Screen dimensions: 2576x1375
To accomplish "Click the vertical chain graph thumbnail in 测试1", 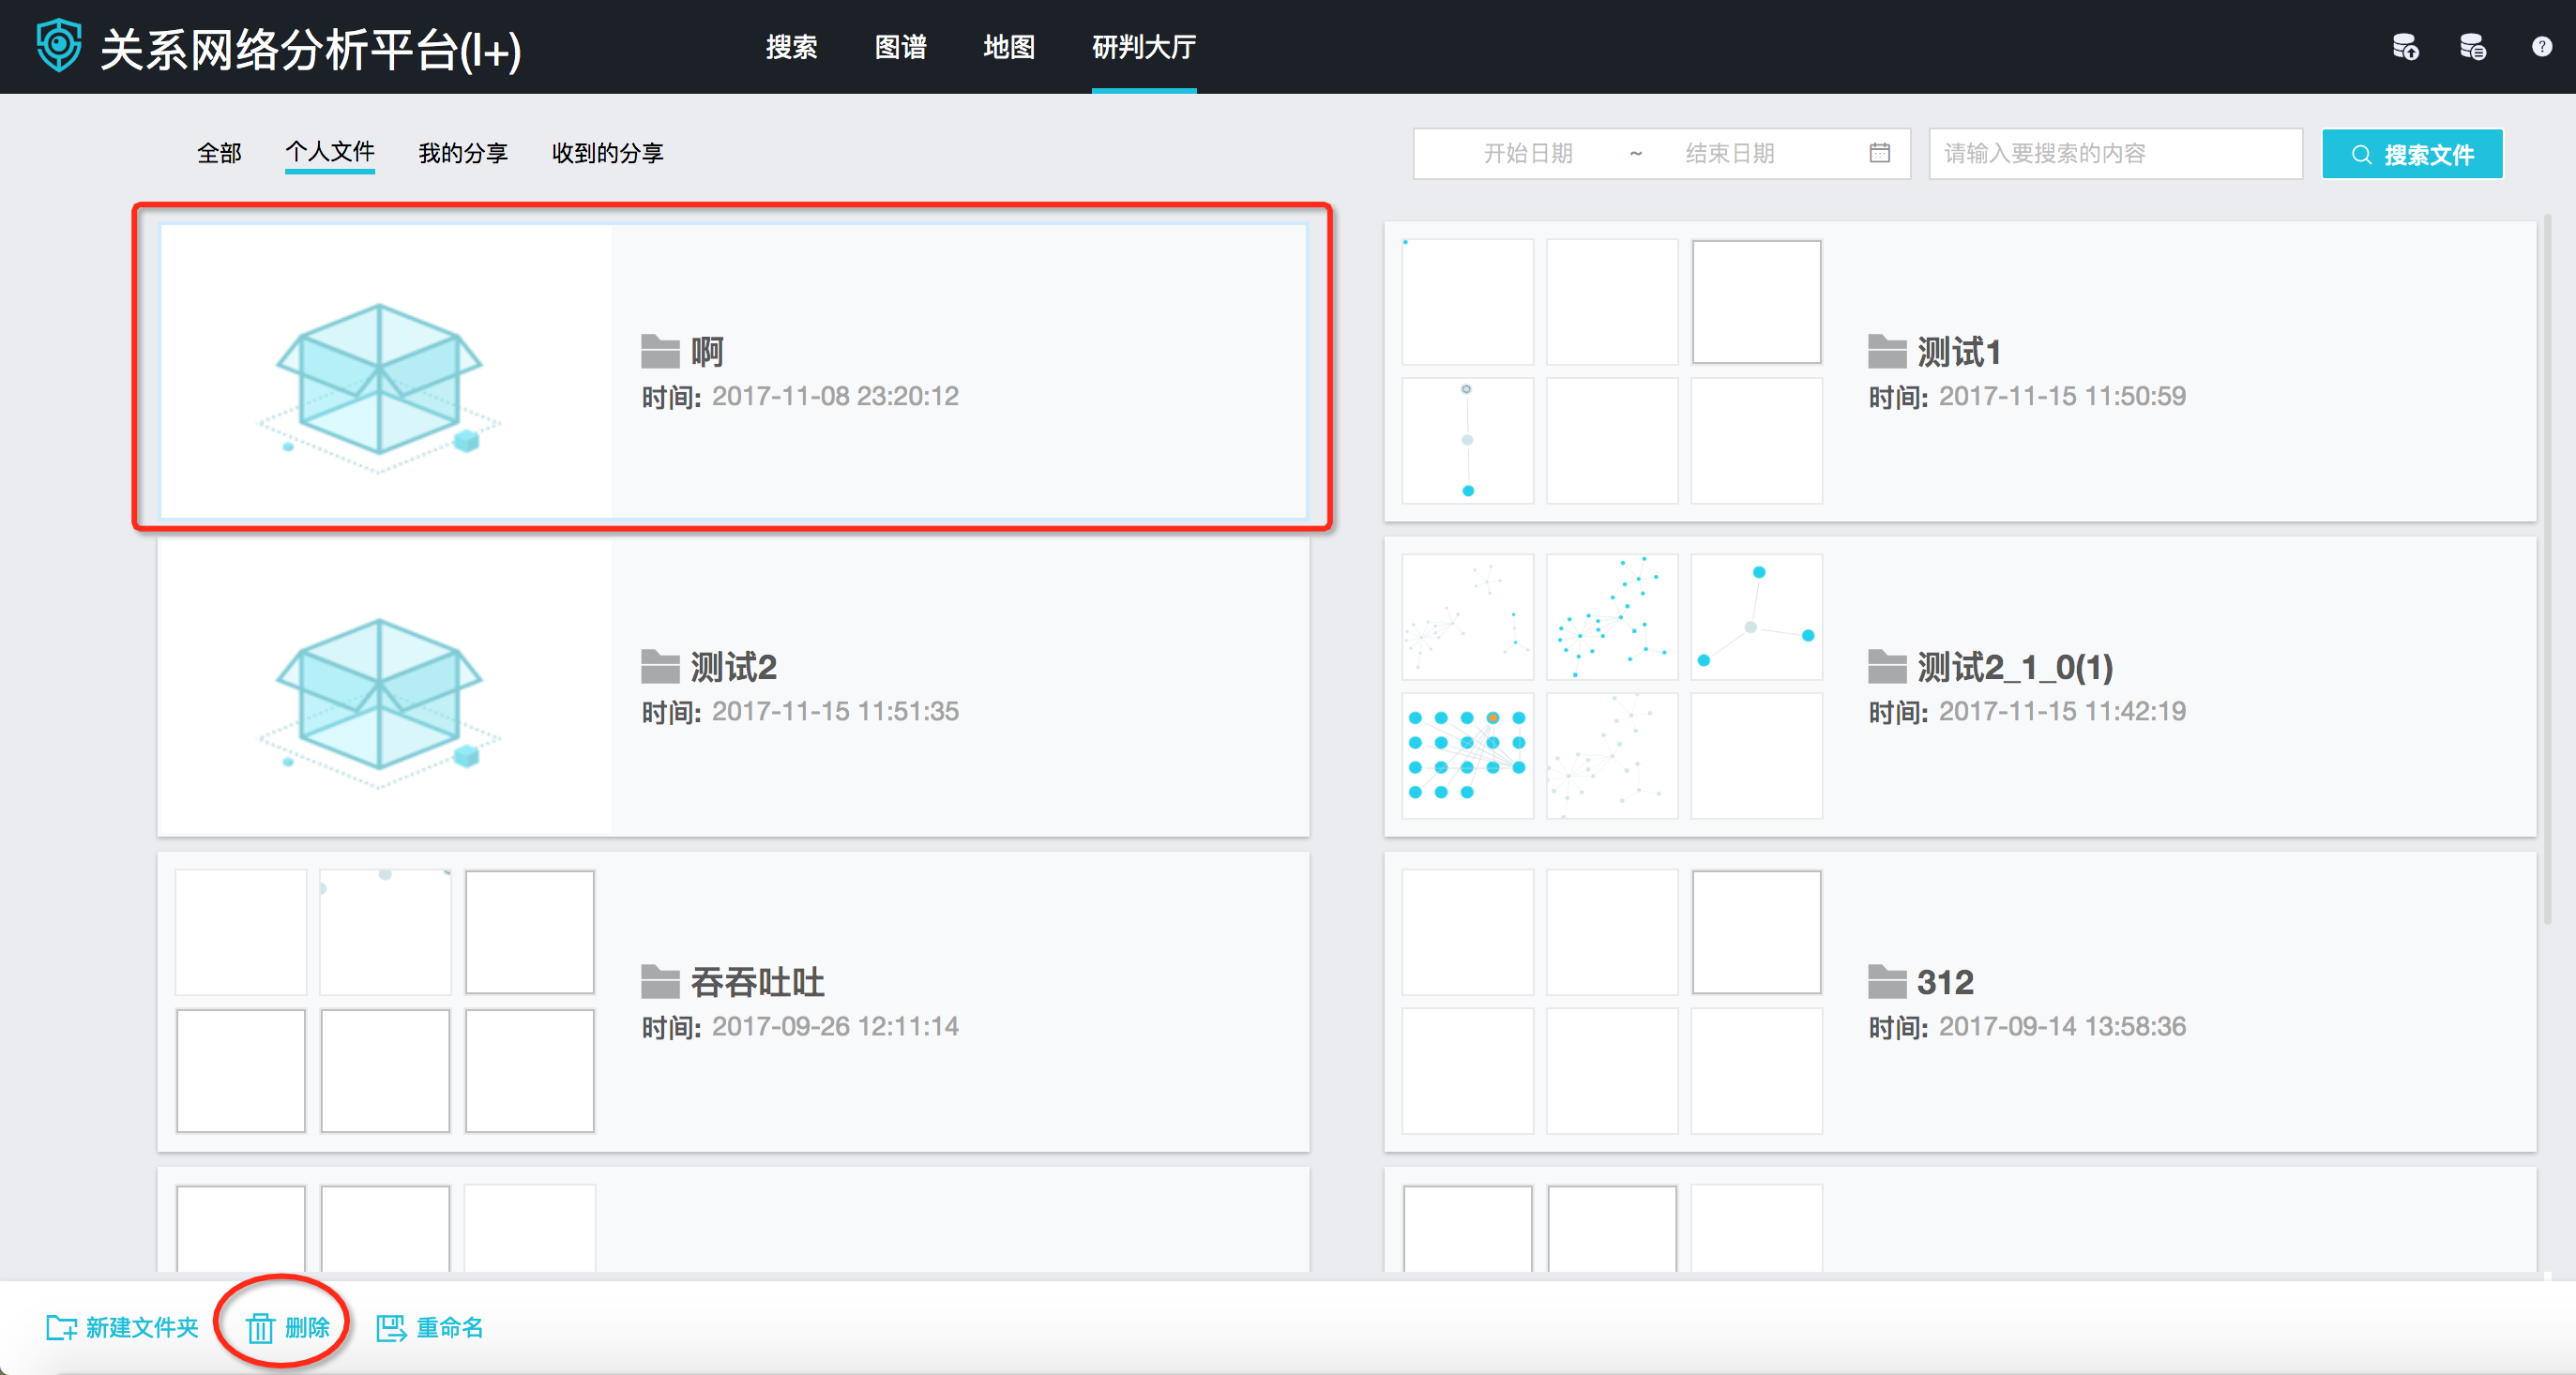I will tap(1467, 440).
